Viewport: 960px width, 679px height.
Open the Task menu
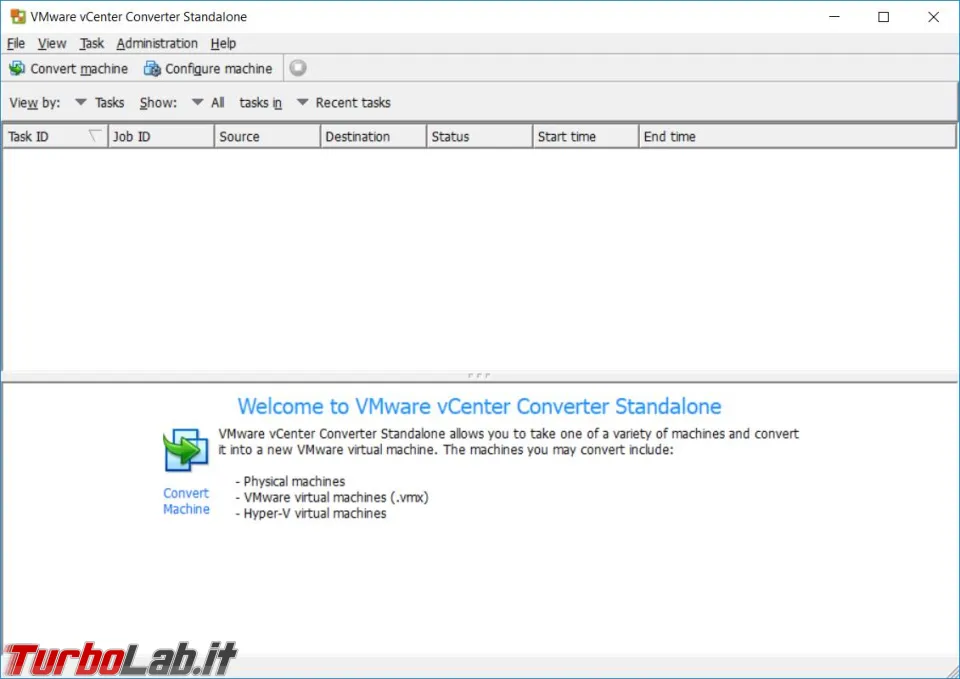pos(91,43)
